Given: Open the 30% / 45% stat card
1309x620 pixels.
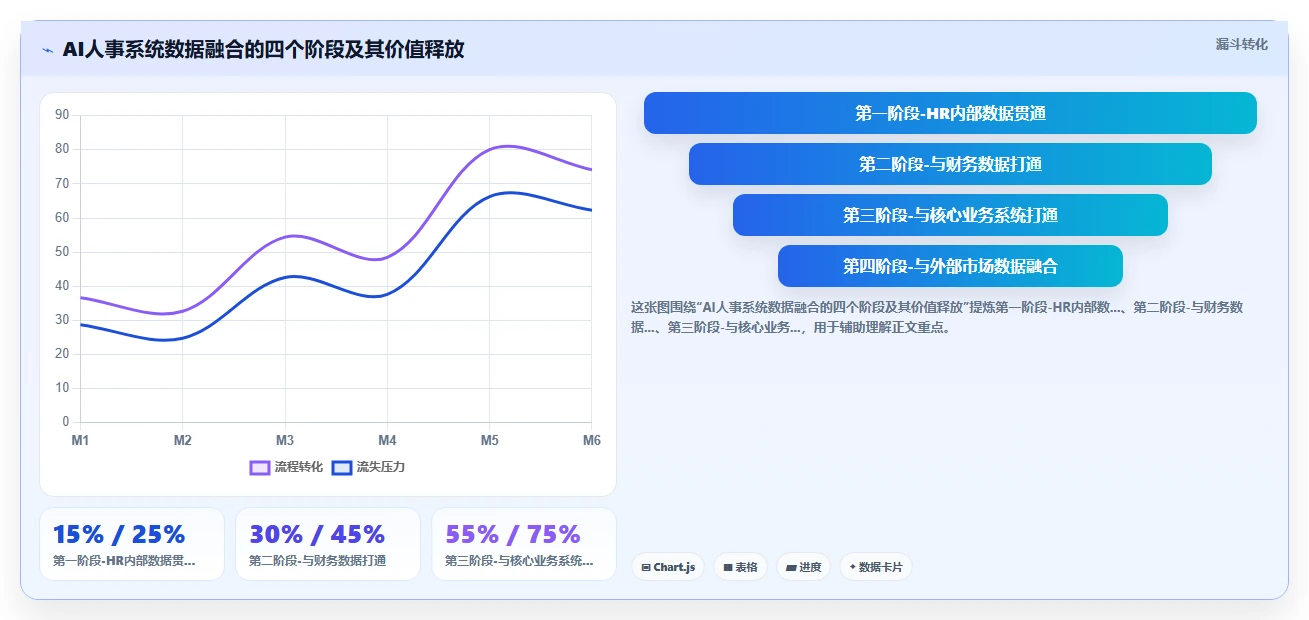Looking at the screenshot, I should click(328, 544).
